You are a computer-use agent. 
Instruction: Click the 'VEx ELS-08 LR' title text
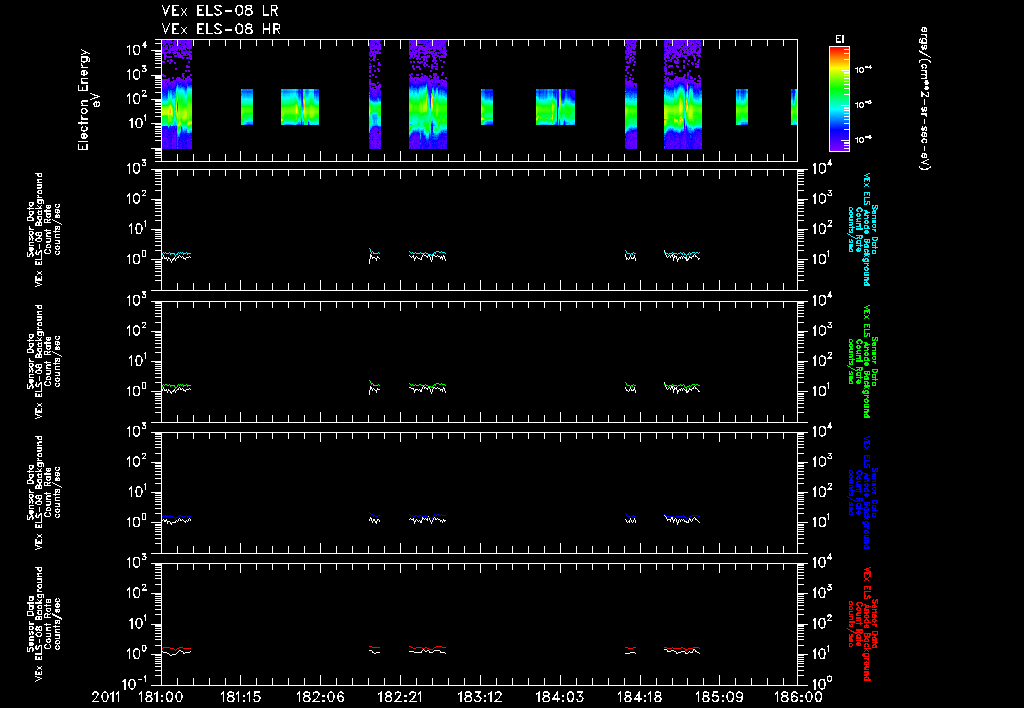coord(220,11)
